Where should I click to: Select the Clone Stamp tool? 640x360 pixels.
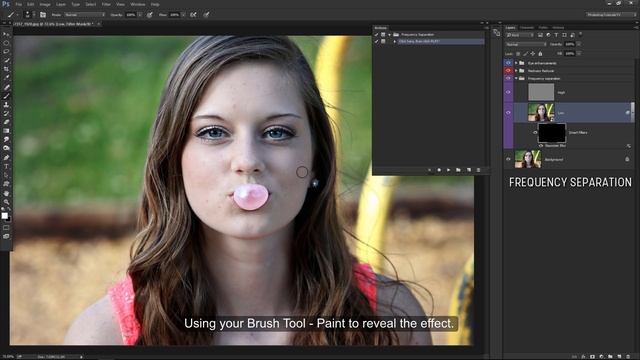[x=6, y=104]
